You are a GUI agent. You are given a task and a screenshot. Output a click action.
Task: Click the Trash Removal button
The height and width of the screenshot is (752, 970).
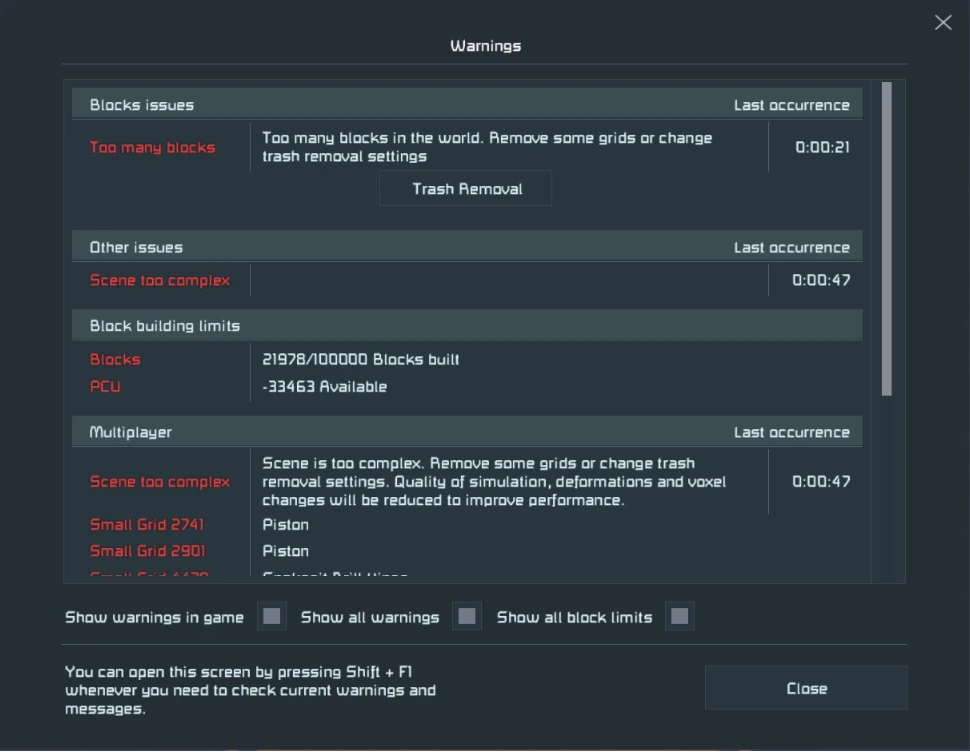[466, 189]
